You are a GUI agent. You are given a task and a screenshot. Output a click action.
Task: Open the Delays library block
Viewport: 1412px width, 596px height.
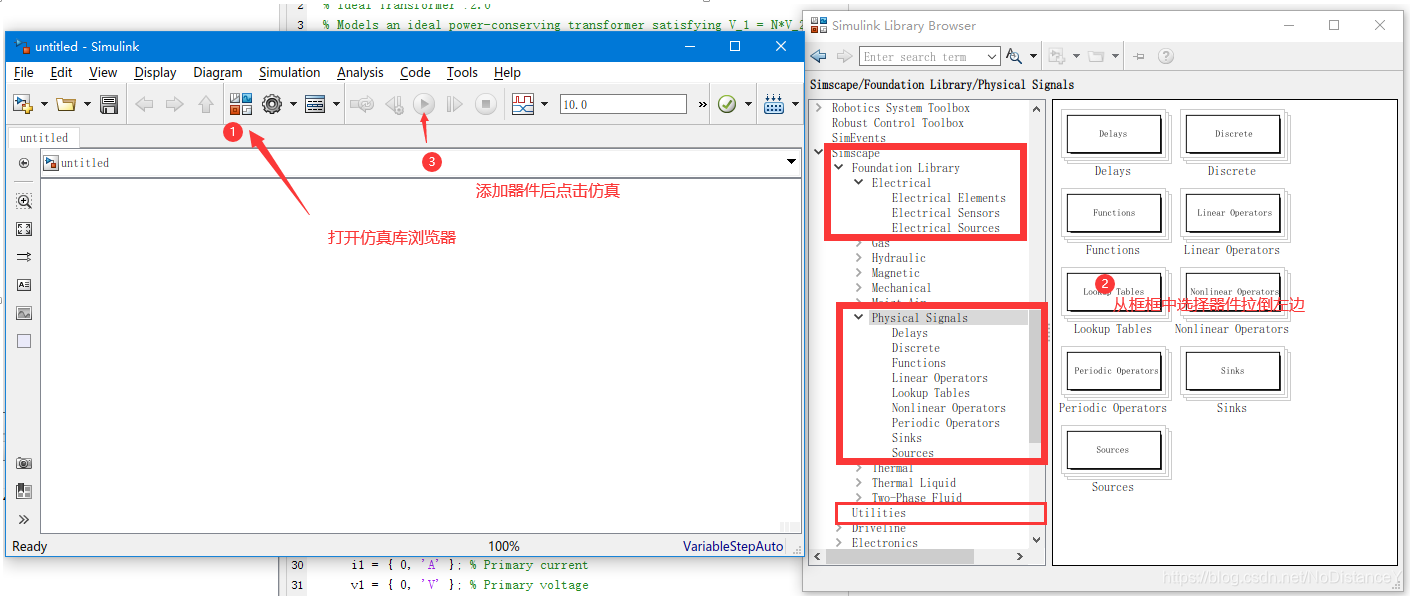(1113, 133)
